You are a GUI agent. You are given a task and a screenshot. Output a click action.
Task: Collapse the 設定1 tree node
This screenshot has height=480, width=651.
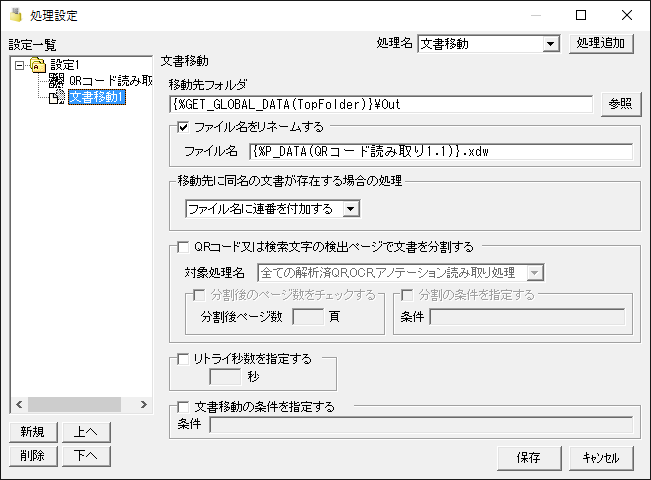coord(20,65)
